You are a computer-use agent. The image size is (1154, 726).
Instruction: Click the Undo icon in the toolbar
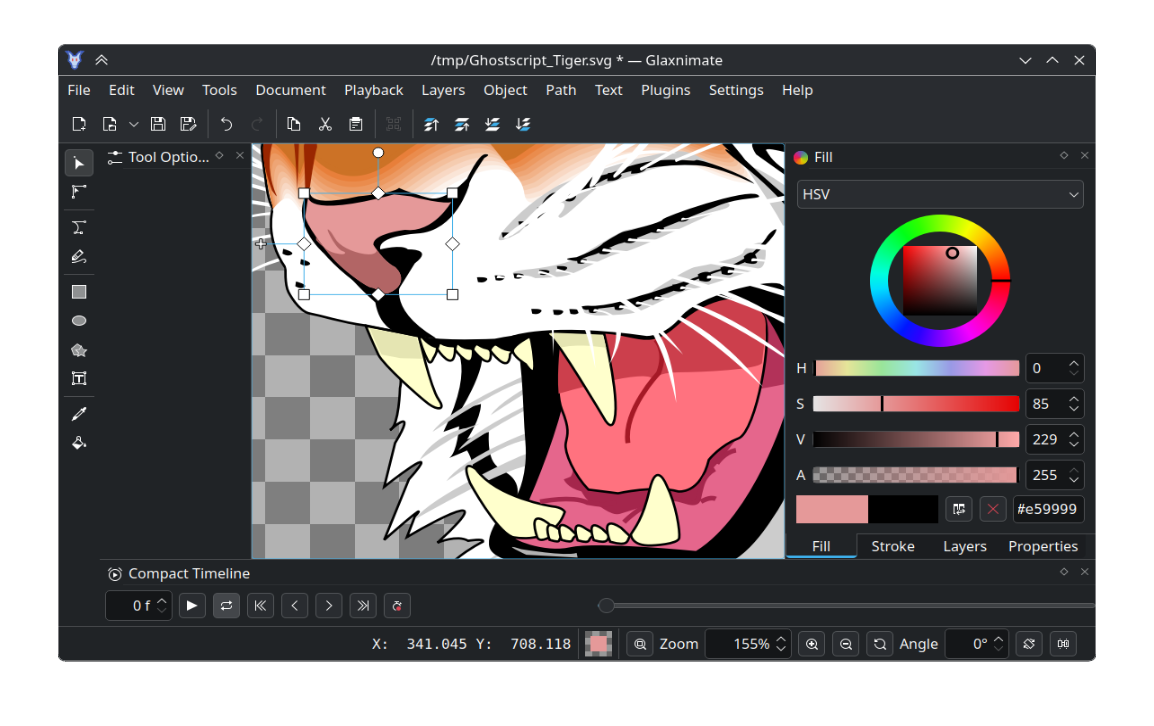pos(225,123)
